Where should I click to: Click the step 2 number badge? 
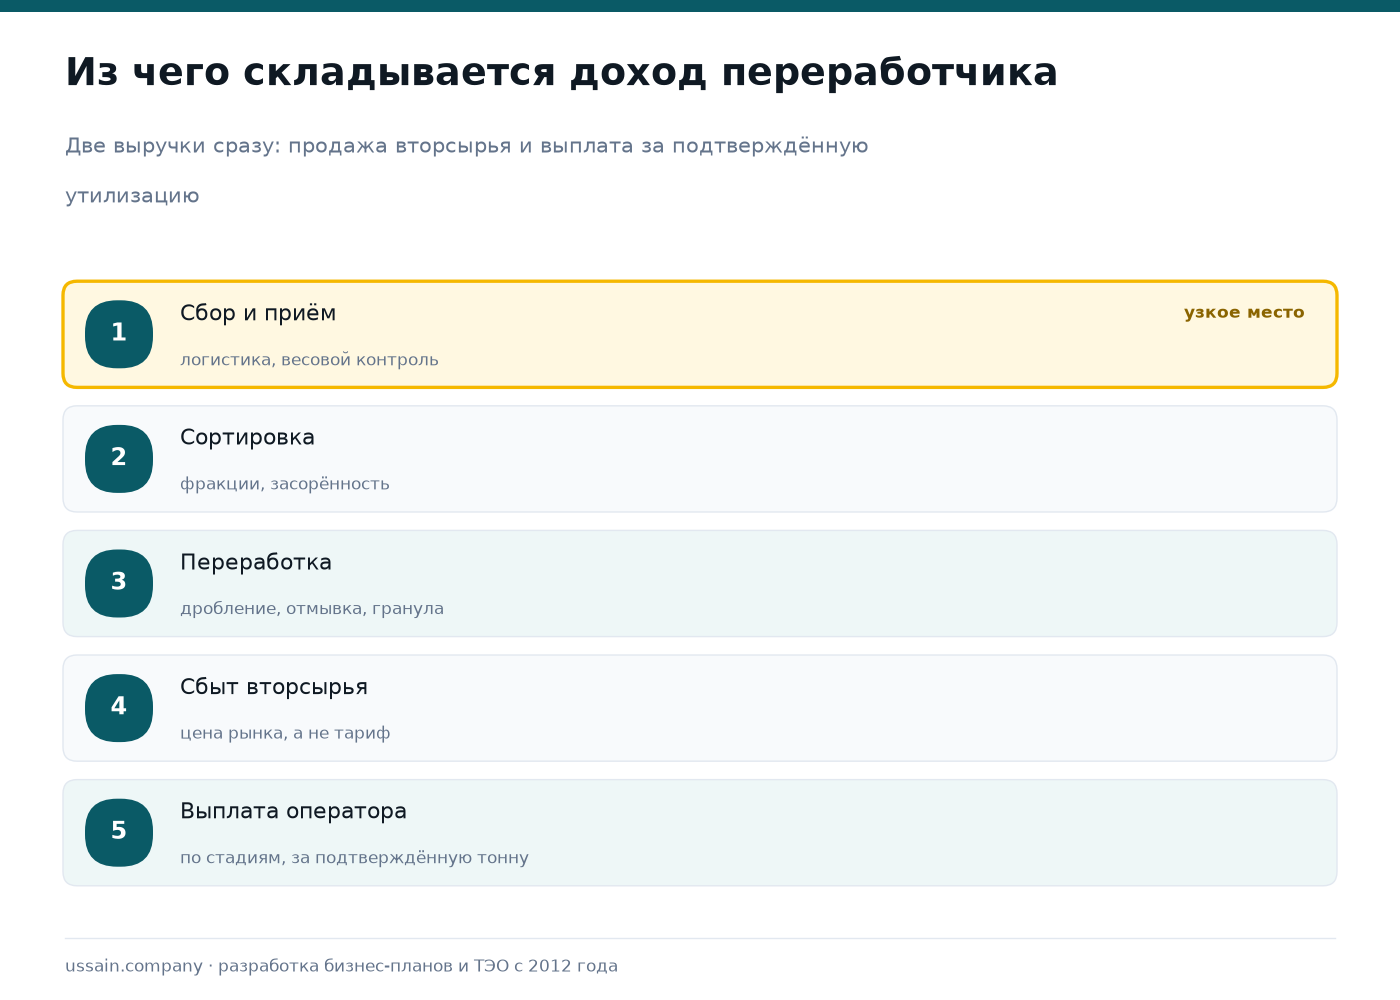[119, 459]
